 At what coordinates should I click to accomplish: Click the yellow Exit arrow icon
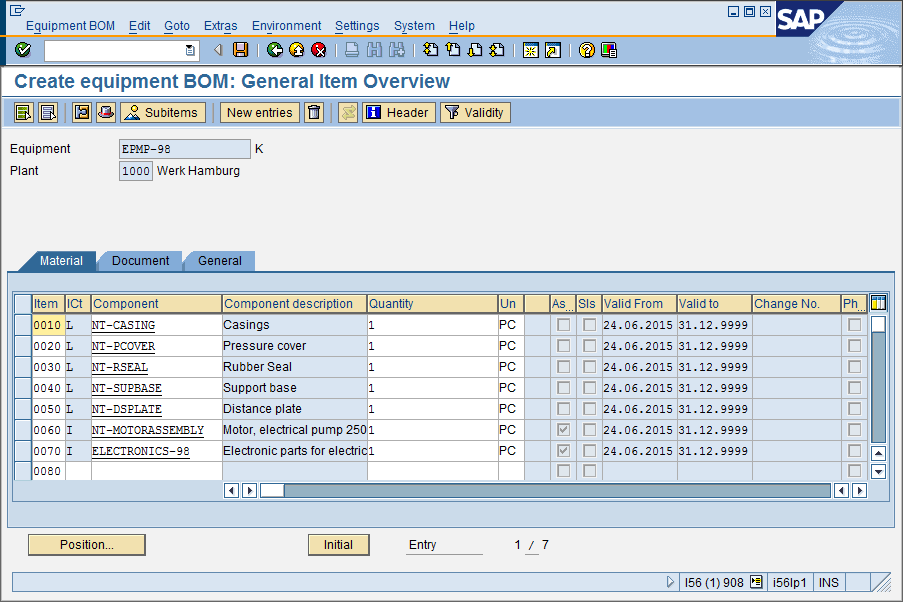tap(297, 50)
